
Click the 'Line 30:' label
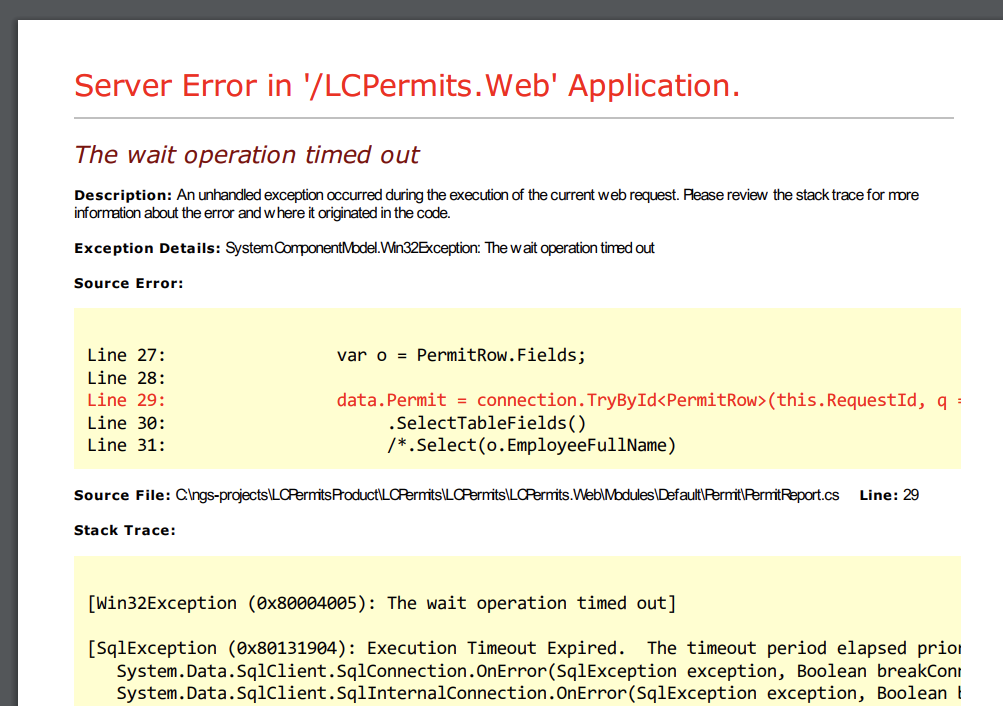127,423
